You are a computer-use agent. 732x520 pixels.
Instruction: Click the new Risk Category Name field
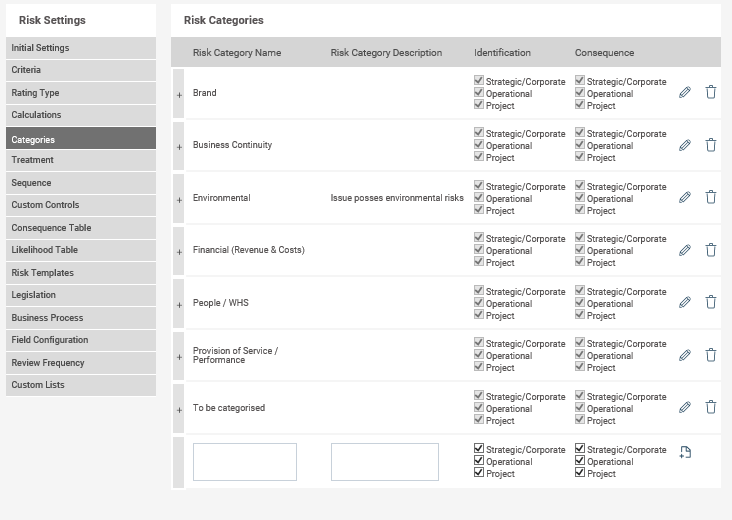(245, 462)
